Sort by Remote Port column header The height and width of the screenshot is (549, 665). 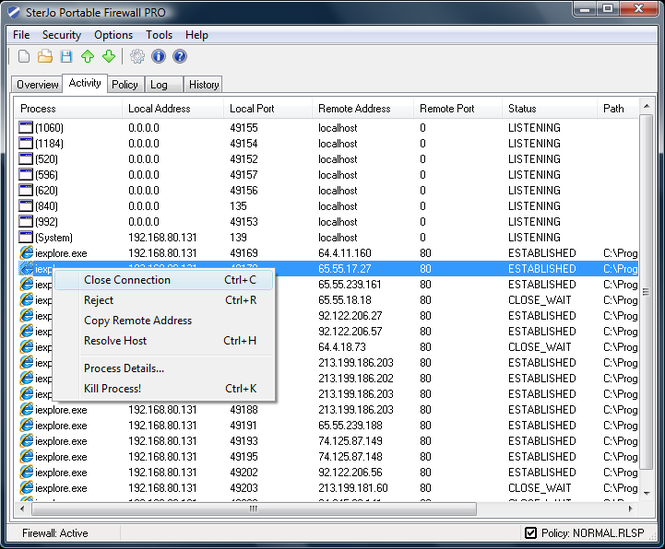[458, 109]
